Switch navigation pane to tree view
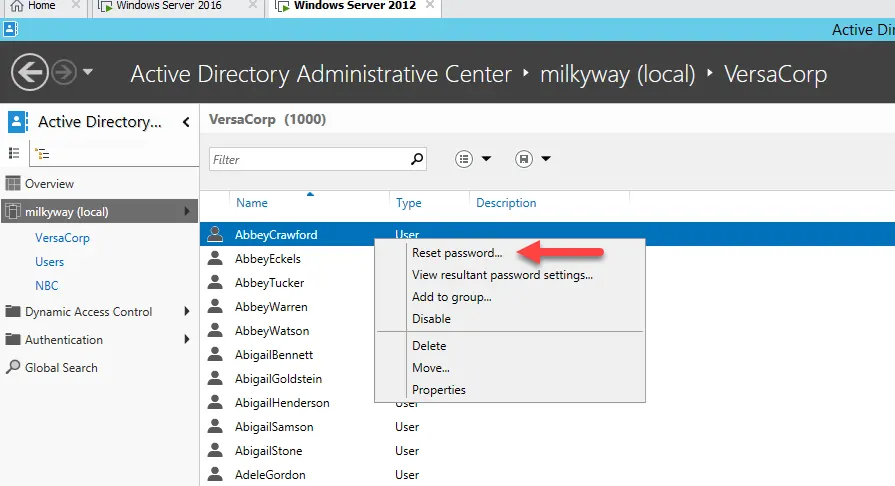The image size is (895, 486). tap(42, 154)
